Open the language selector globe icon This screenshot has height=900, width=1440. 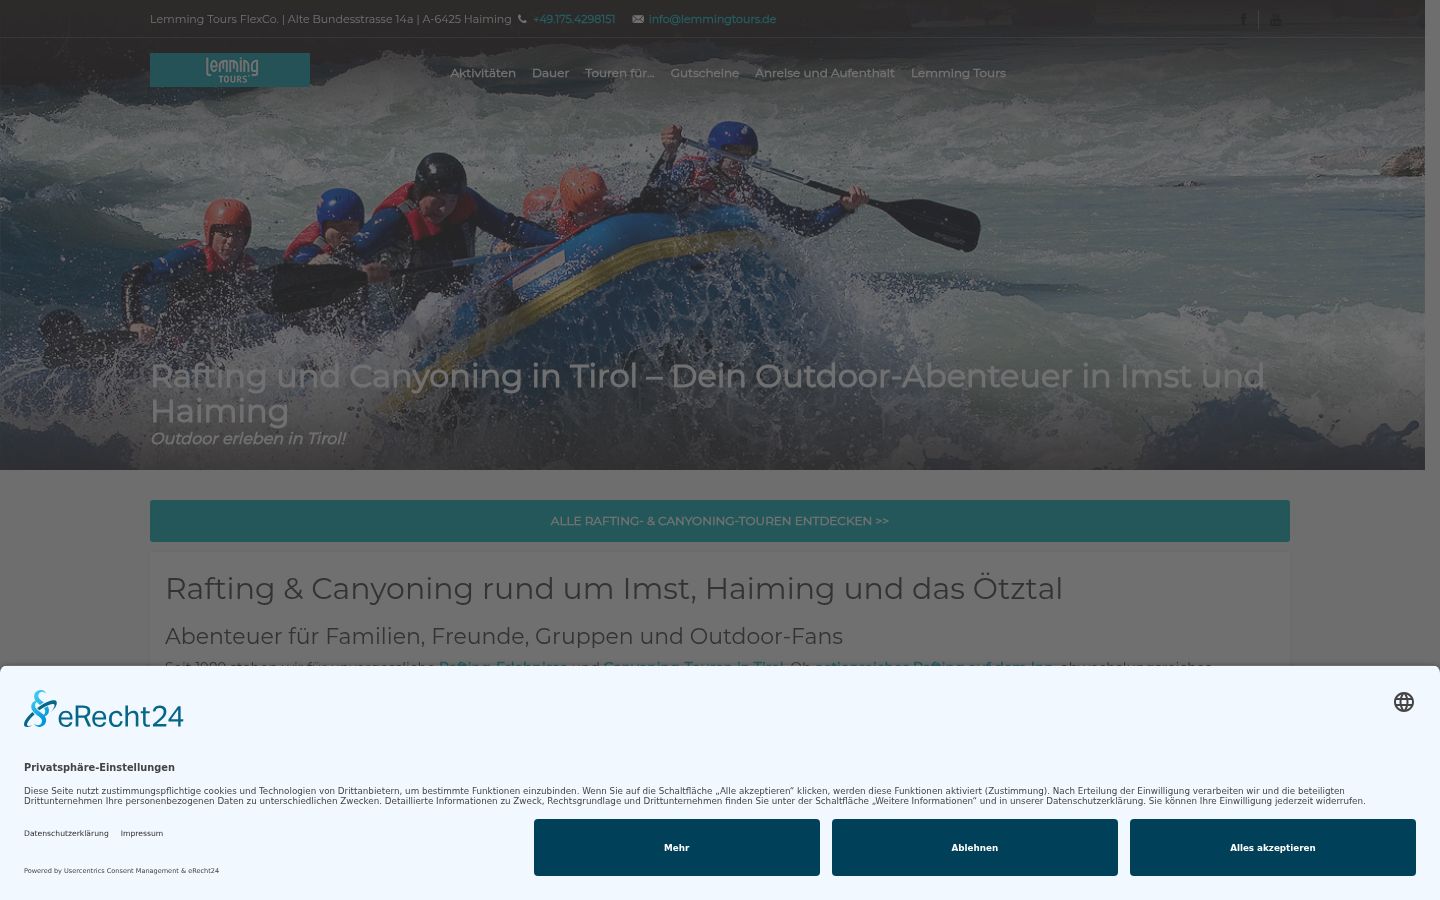coord(1404,702)
